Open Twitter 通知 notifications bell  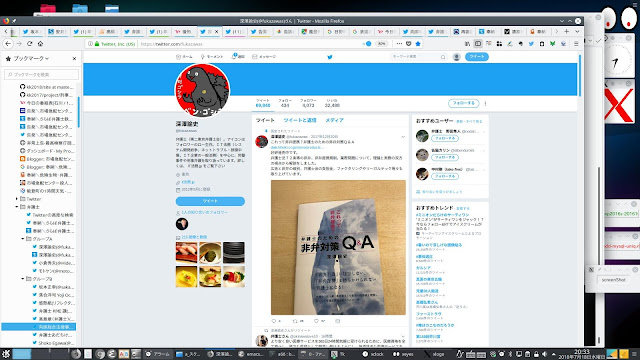[x=238, y=57]
